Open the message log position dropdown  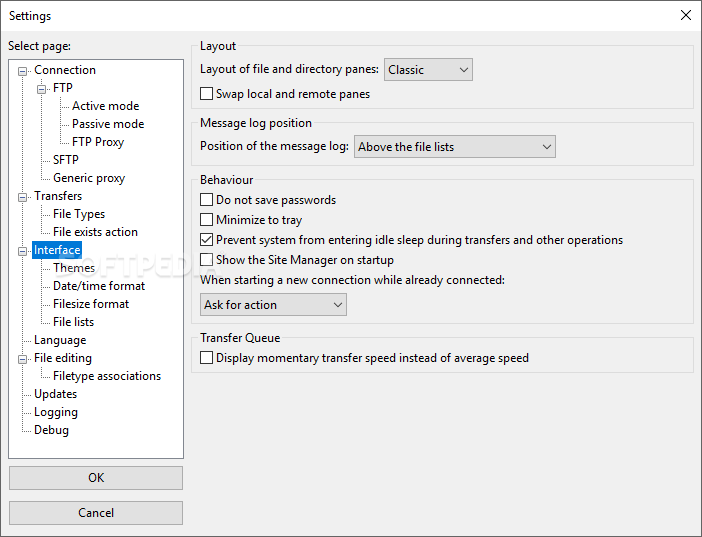pyautogui.click(x=454, y=147)
